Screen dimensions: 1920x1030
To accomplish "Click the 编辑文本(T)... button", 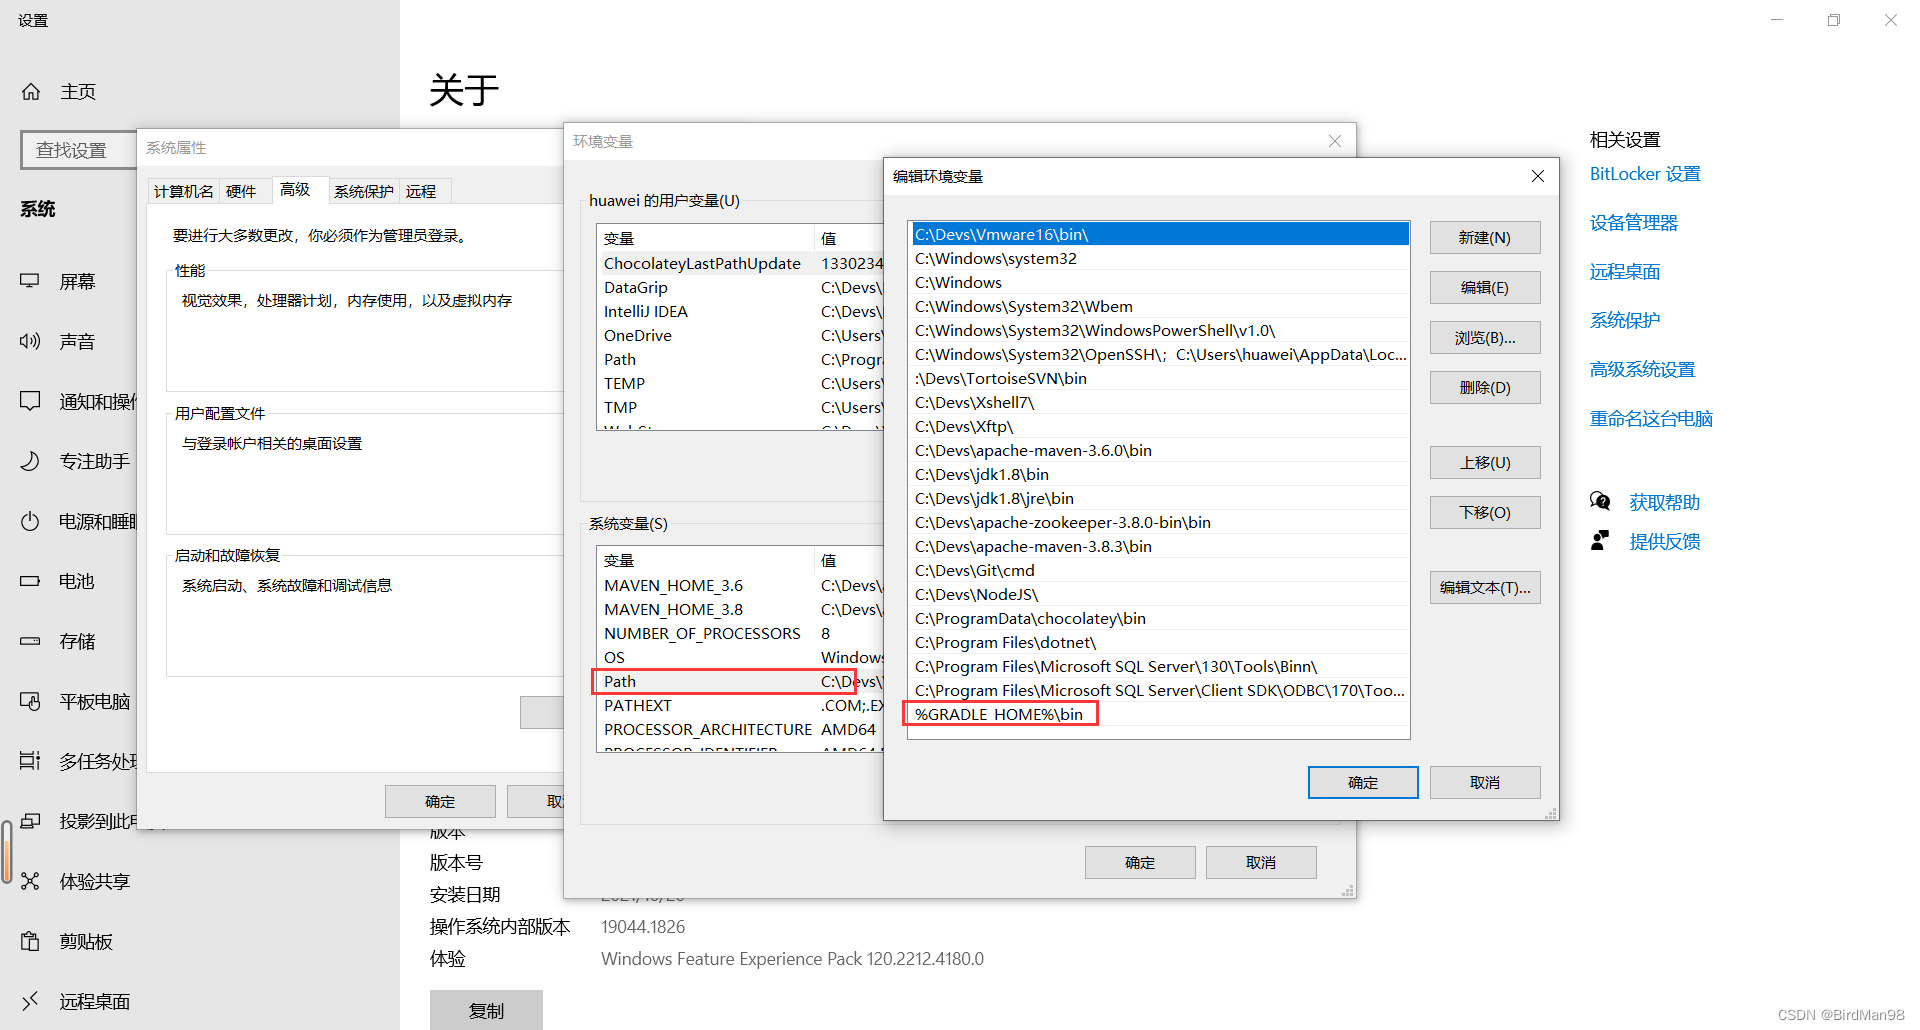I will tap(1485, 587).
